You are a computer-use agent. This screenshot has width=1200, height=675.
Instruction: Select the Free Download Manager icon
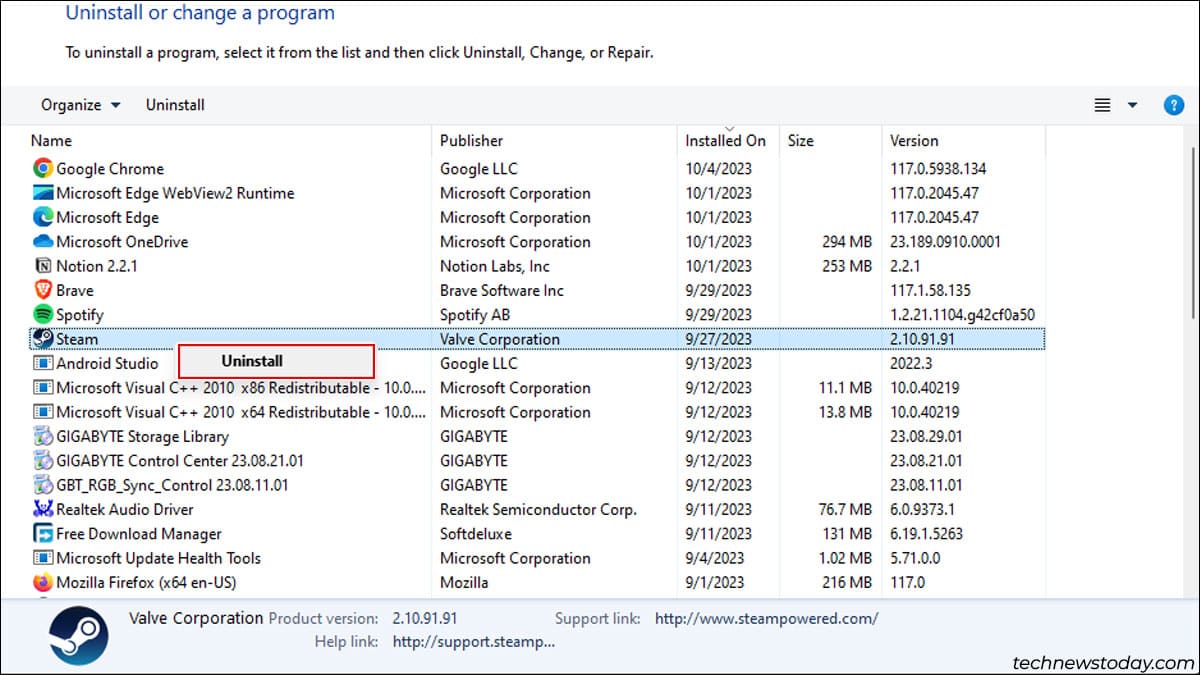(x=43, y=534)
